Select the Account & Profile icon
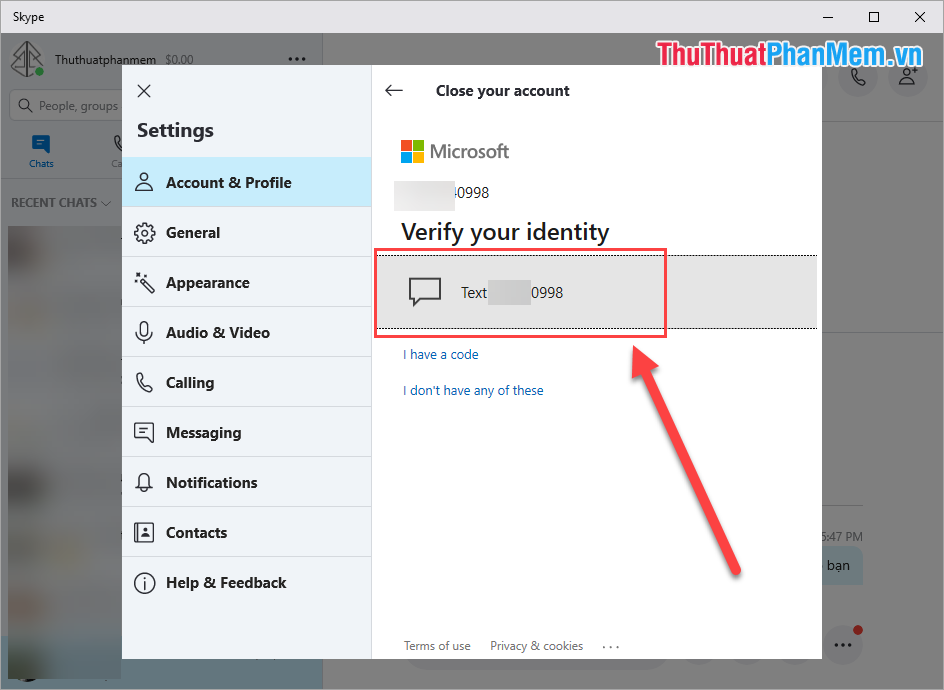Screen dimensions: 944x690 pos(143,182)
